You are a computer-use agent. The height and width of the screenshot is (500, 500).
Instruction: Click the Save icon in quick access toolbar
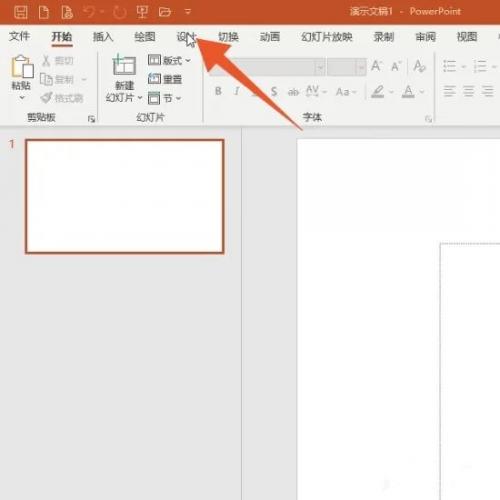[x=21, y=12]
